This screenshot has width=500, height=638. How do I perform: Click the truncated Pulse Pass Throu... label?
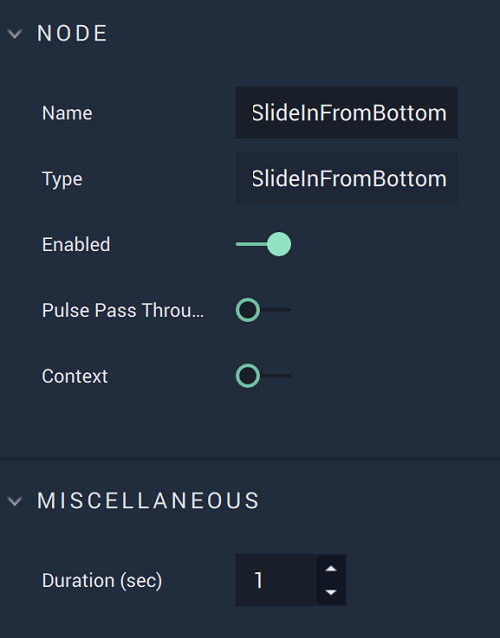(123, 310)
